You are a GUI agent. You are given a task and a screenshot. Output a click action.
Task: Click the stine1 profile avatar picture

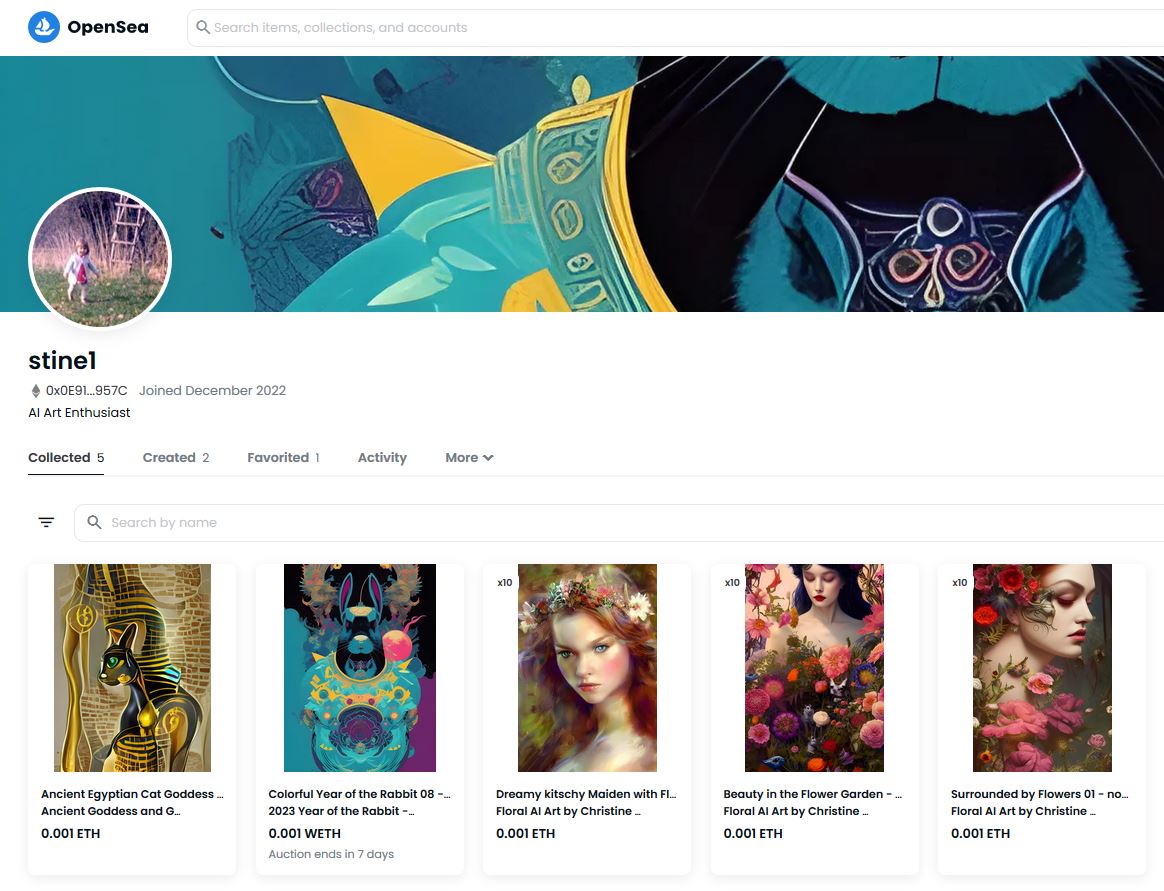99,258
